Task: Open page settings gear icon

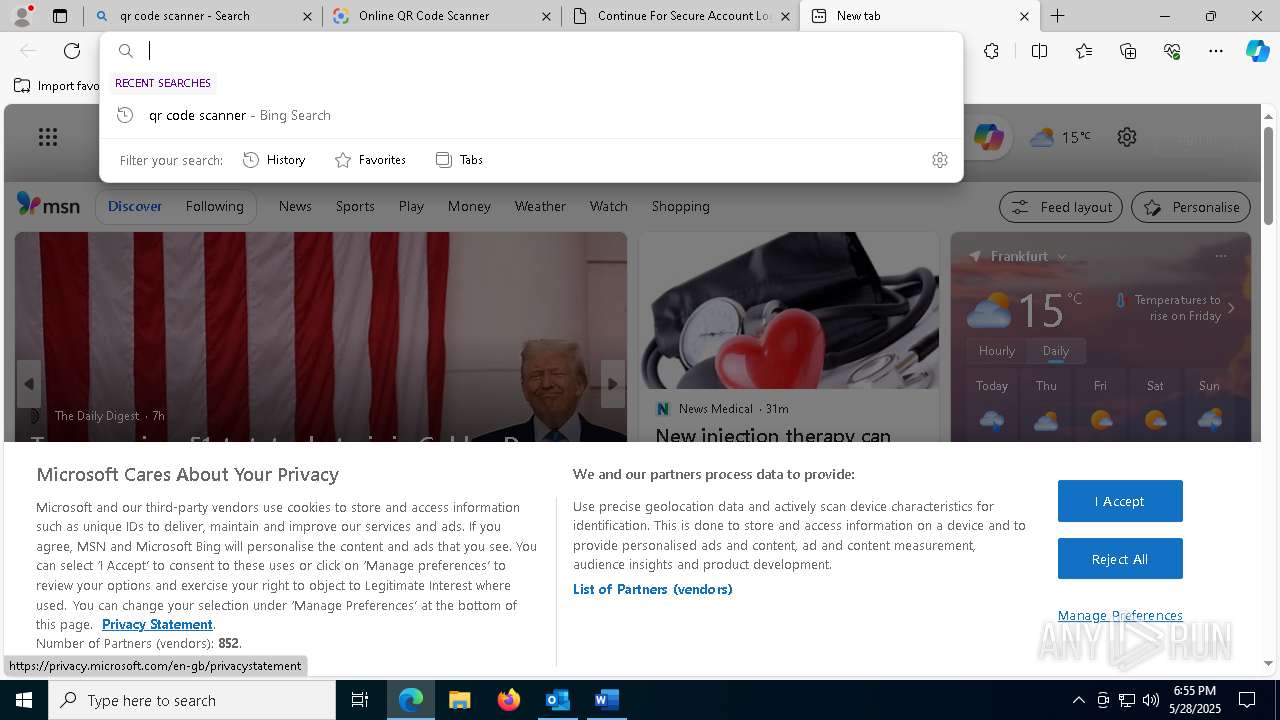Action: click(x=1127, y=137)
